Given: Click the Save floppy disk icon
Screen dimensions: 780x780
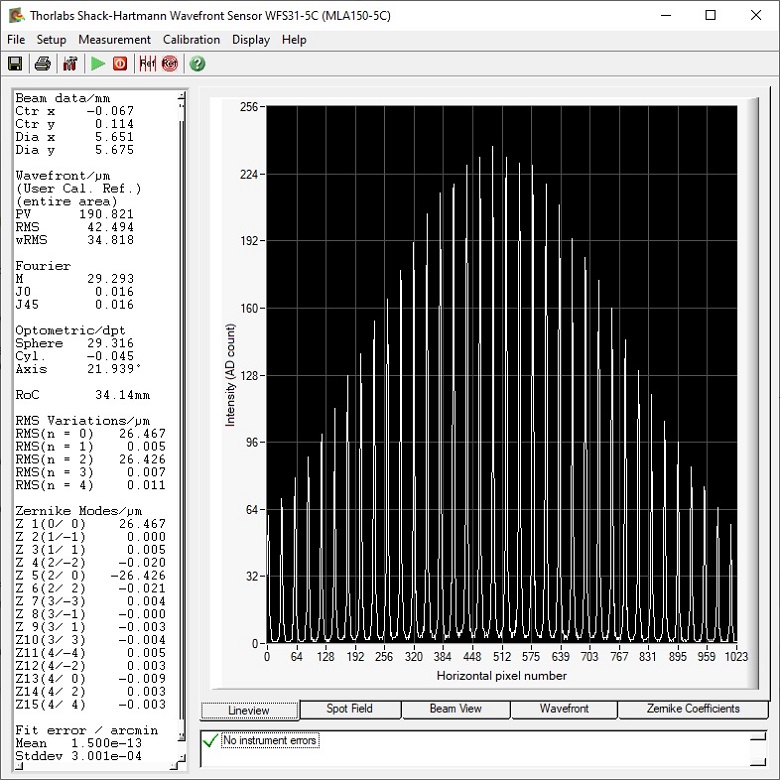Looking at the screenshot, I should (x=15, y=64).
